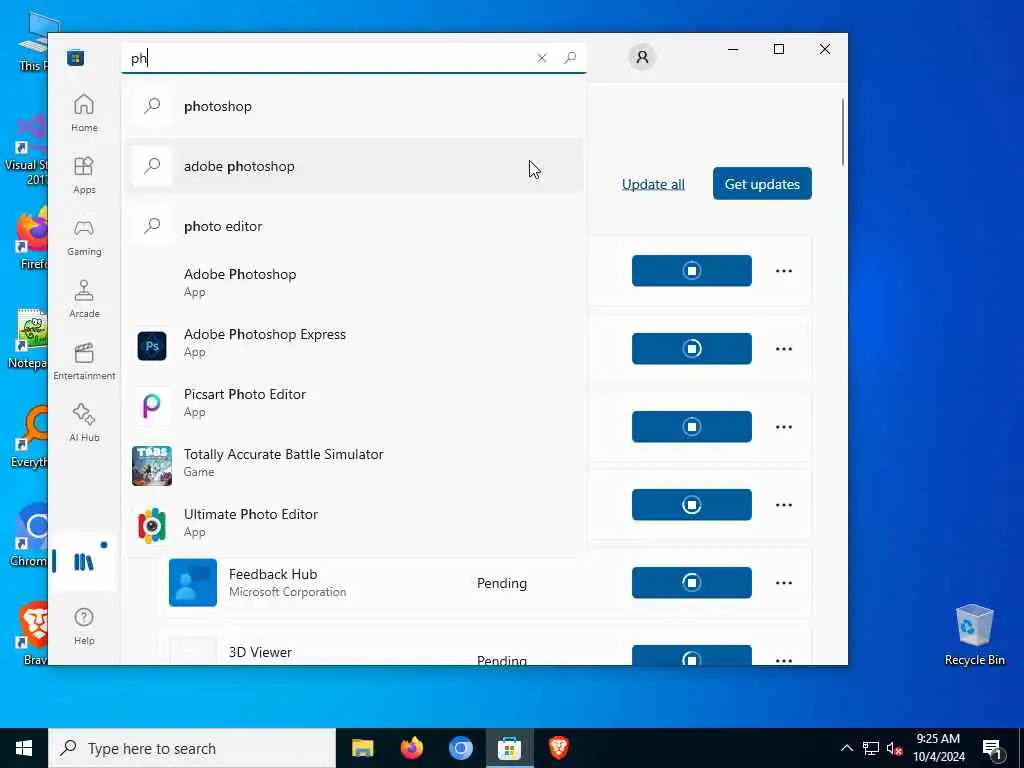This screenshot has height=768, width=1024.
Task: Open more options for 3D Viewer
Action: [x=784, y=659]
